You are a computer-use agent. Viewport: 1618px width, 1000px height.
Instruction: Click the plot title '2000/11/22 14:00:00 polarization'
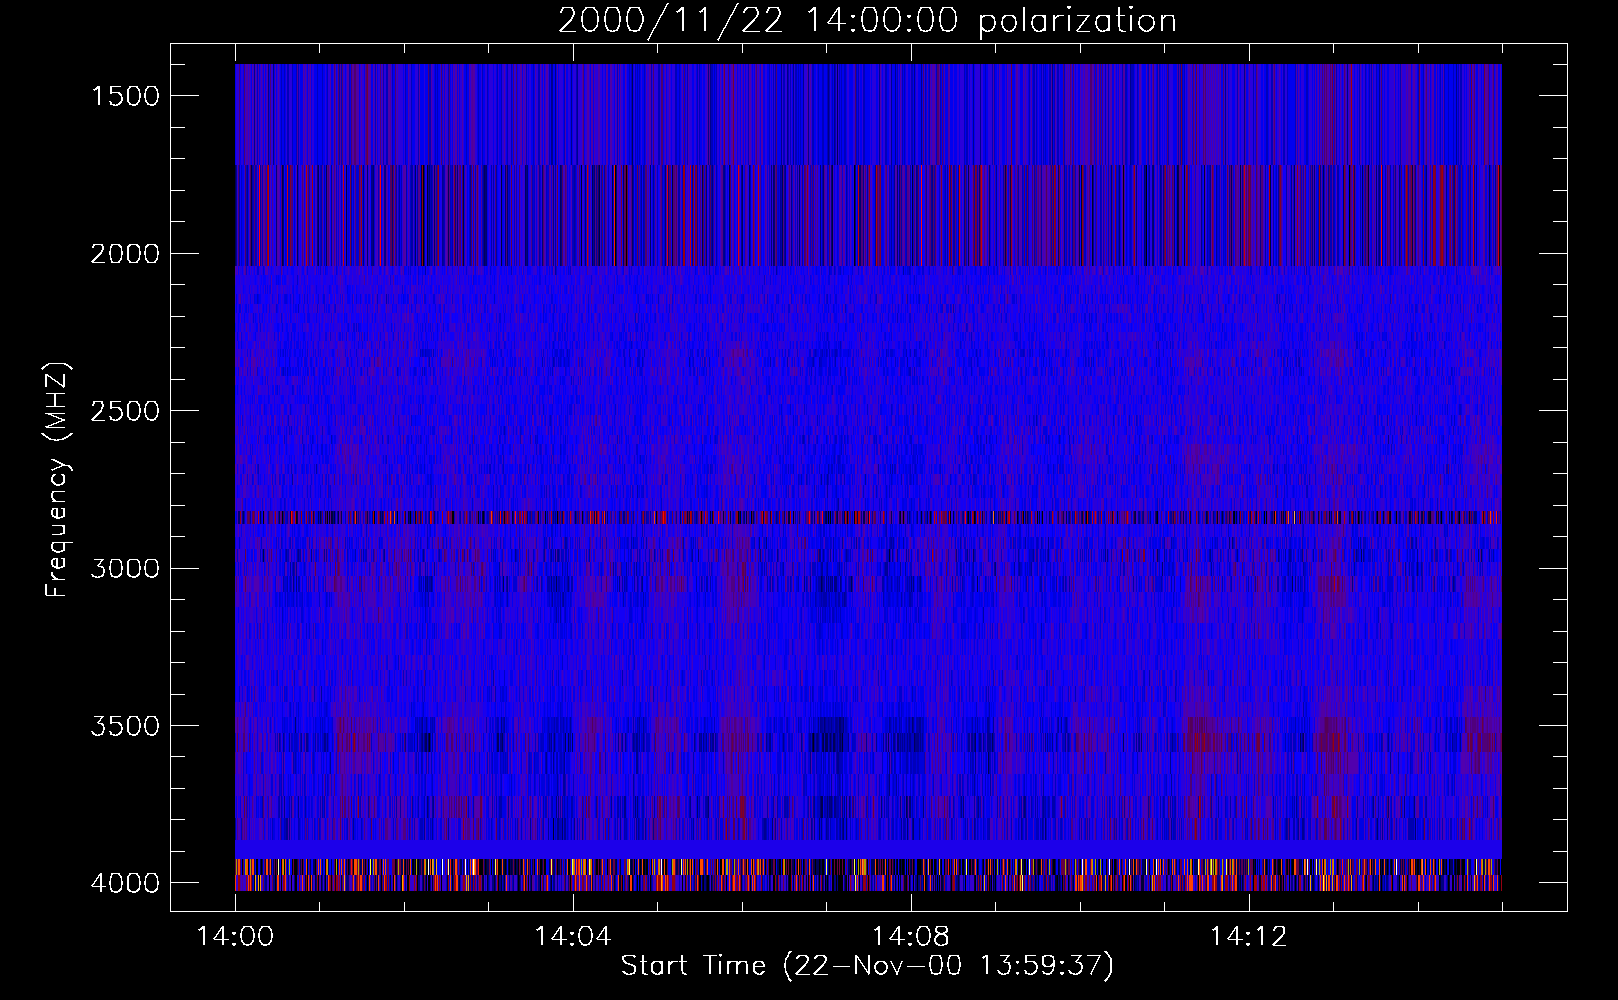point(867,20)
